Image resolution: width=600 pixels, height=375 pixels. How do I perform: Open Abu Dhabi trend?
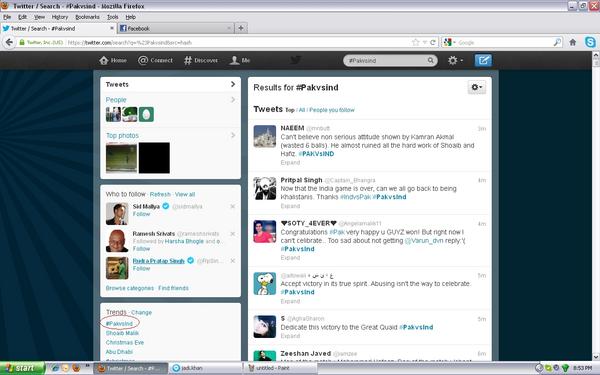119,352
